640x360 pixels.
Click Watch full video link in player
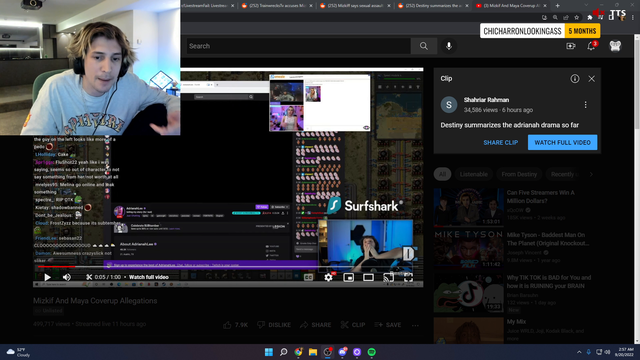pos(149,277)
